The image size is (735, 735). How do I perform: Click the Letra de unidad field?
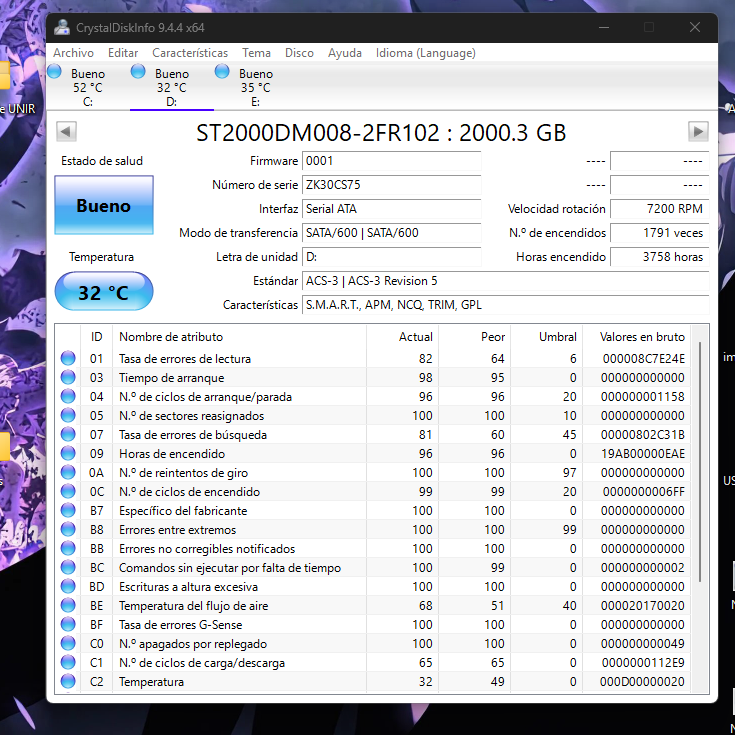[x=391, y=257]
